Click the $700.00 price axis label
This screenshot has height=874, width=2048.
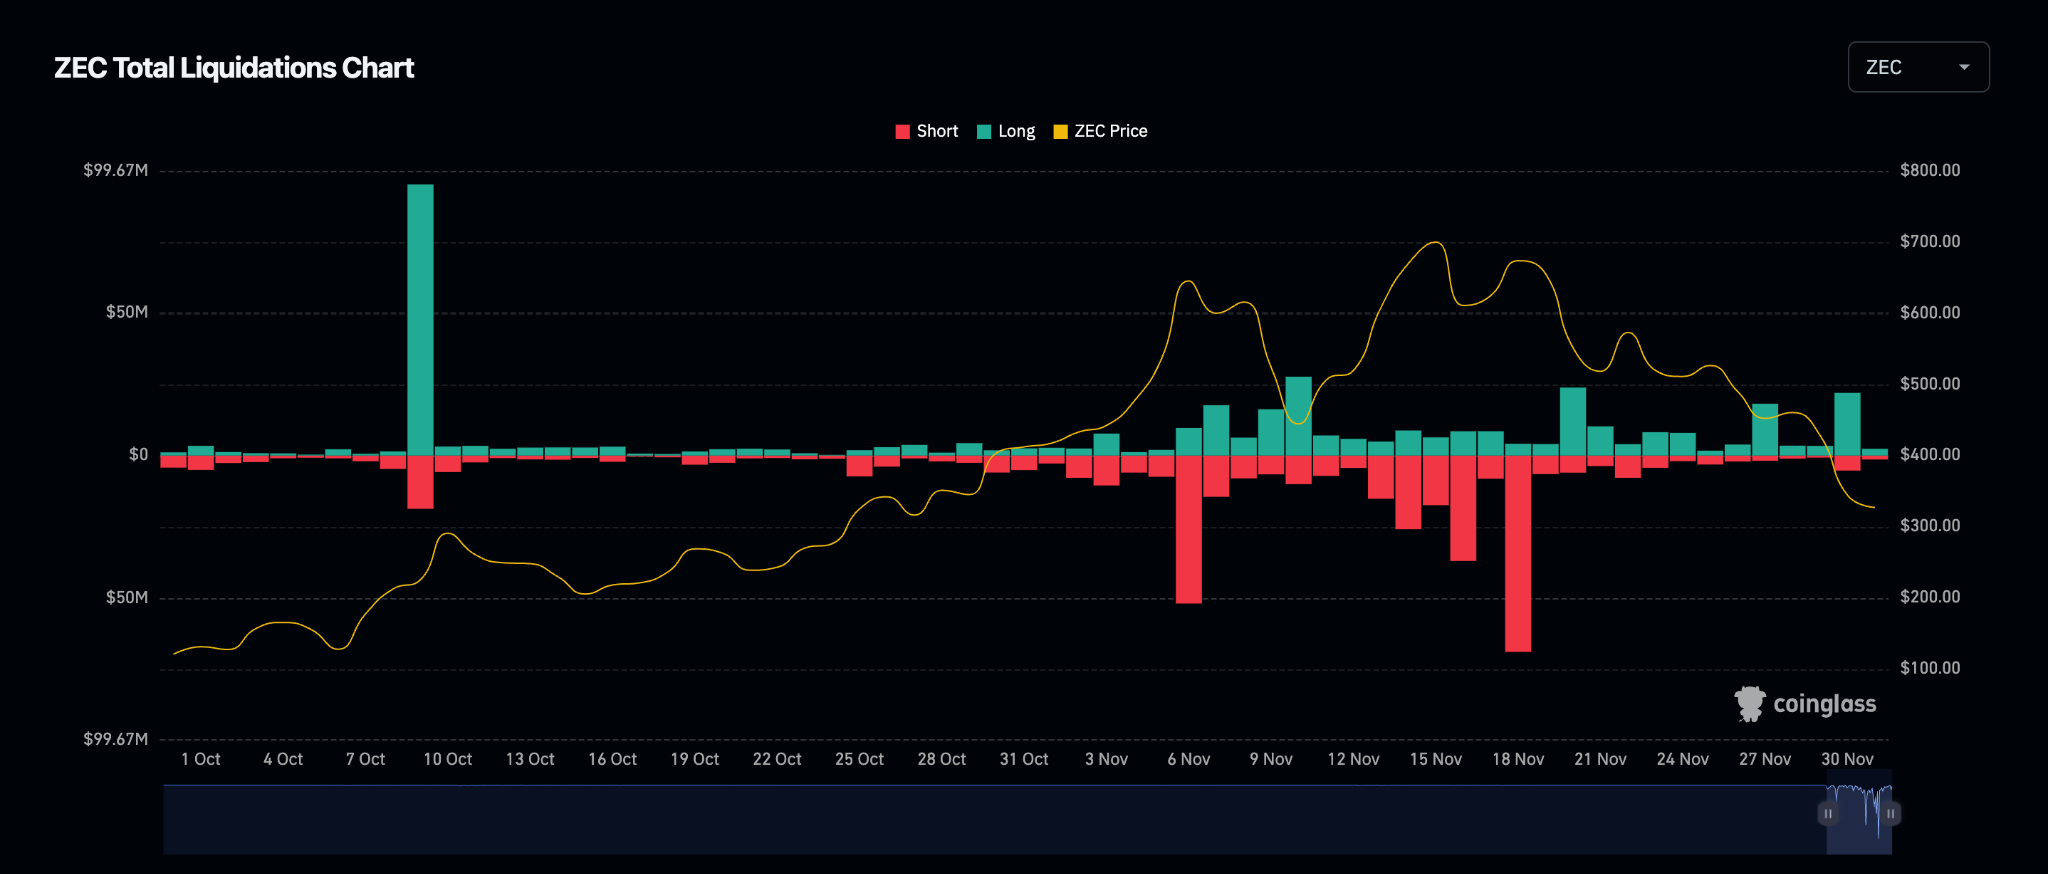pos(1930,241)
